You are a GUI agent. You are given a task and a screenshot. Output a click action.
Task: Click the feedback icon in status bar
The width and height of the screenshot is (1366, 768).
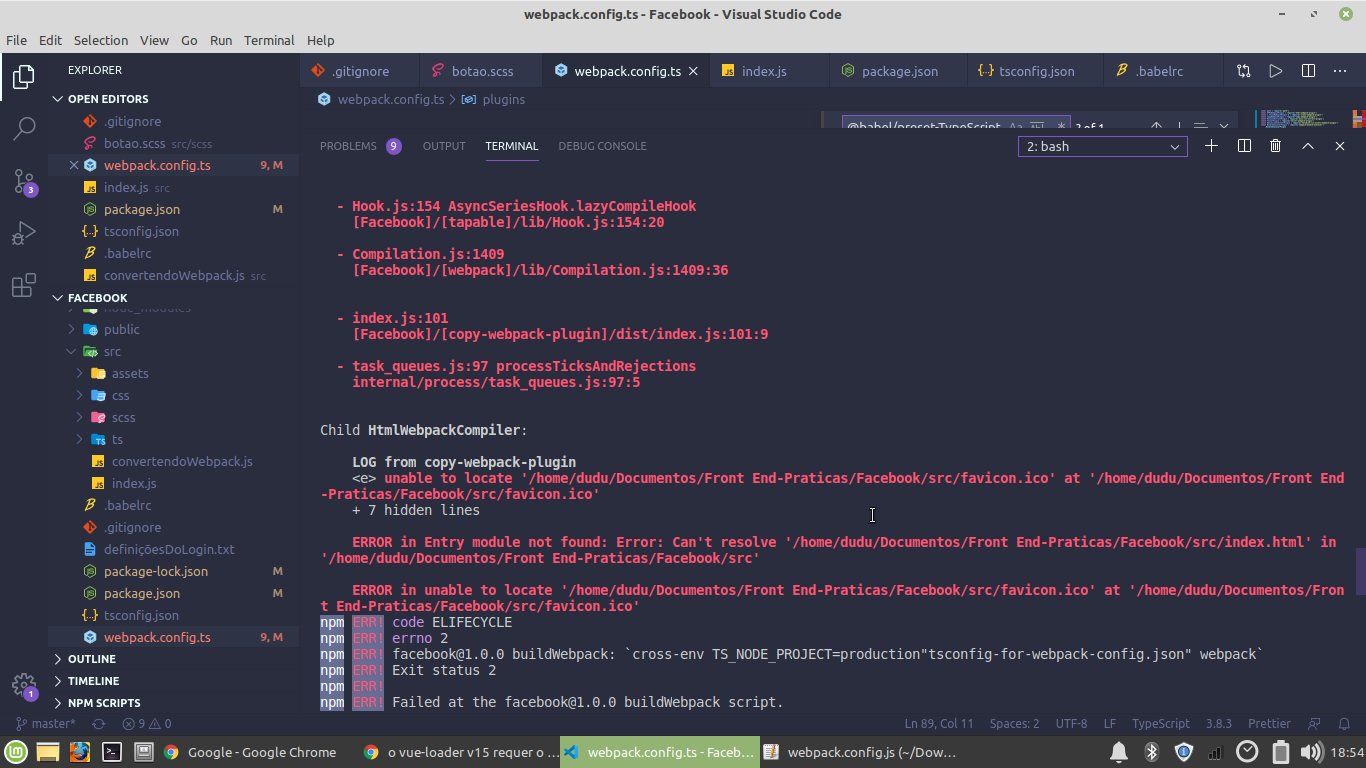1315,723
